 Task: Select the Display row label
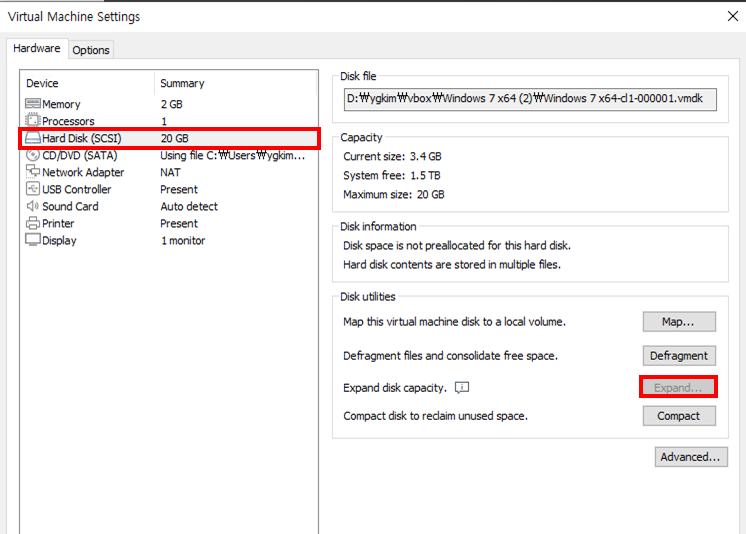[x=59, y=241]
